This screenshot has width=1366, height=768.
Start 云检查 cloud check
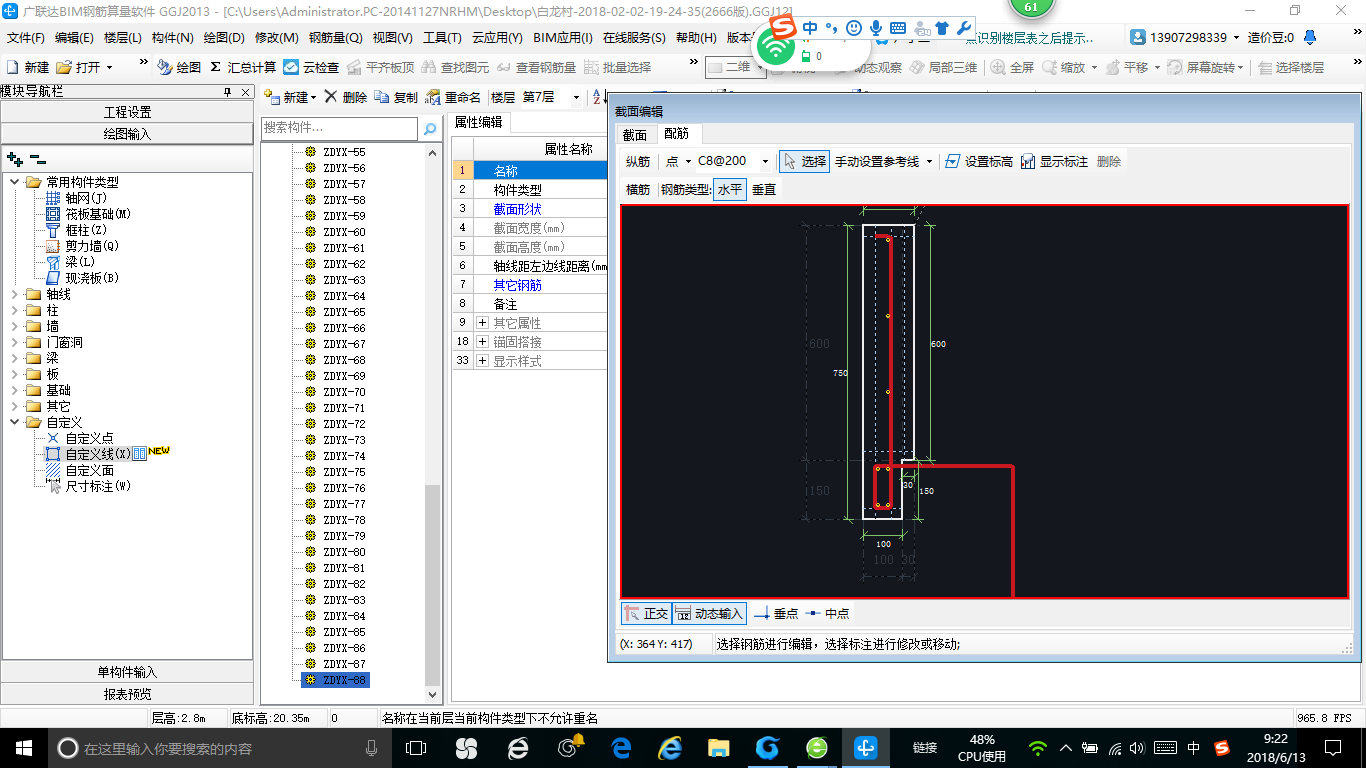click(311, 67)
